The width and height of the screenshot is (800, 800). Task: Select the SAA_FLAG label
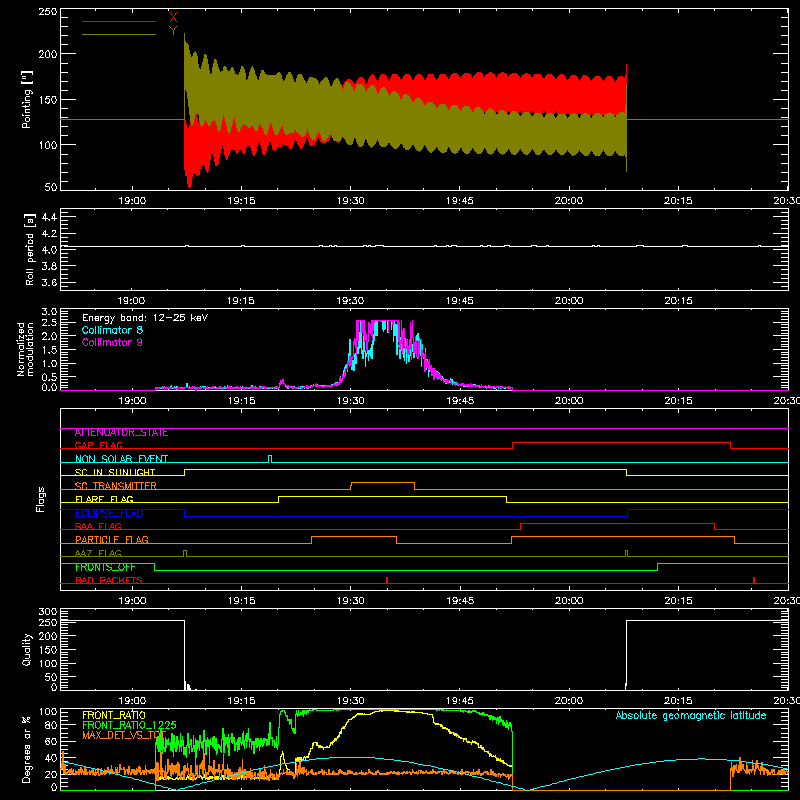click(x=98, y=527)
